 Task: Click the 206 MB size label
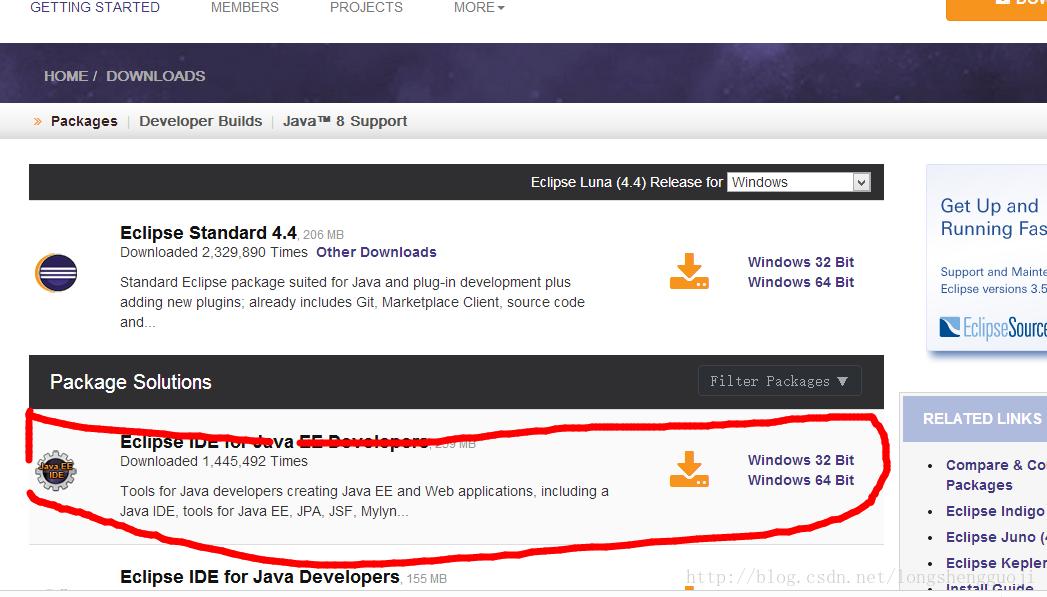tap(323, 235)
